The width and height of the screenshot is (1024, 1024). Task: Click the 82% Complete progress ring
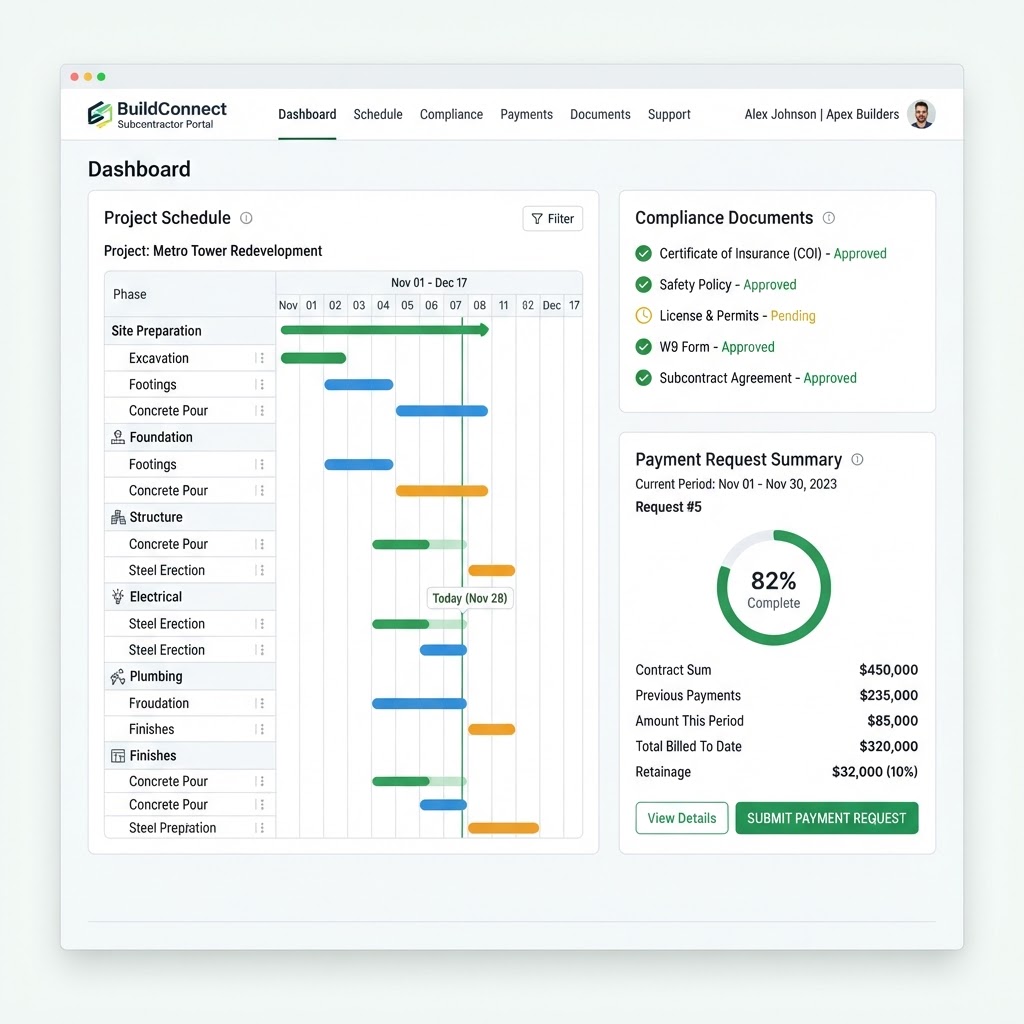pos(774,588)
